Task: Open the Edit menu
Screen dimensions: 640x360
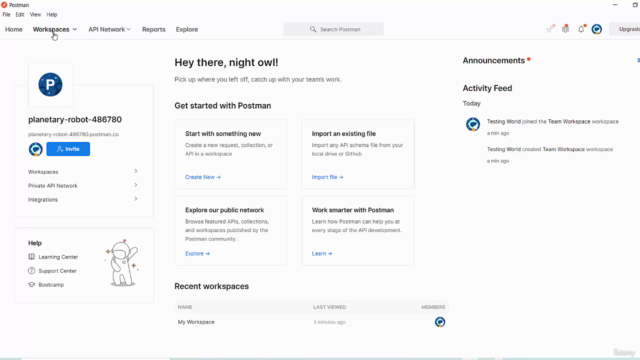Action: pos(20,15)
